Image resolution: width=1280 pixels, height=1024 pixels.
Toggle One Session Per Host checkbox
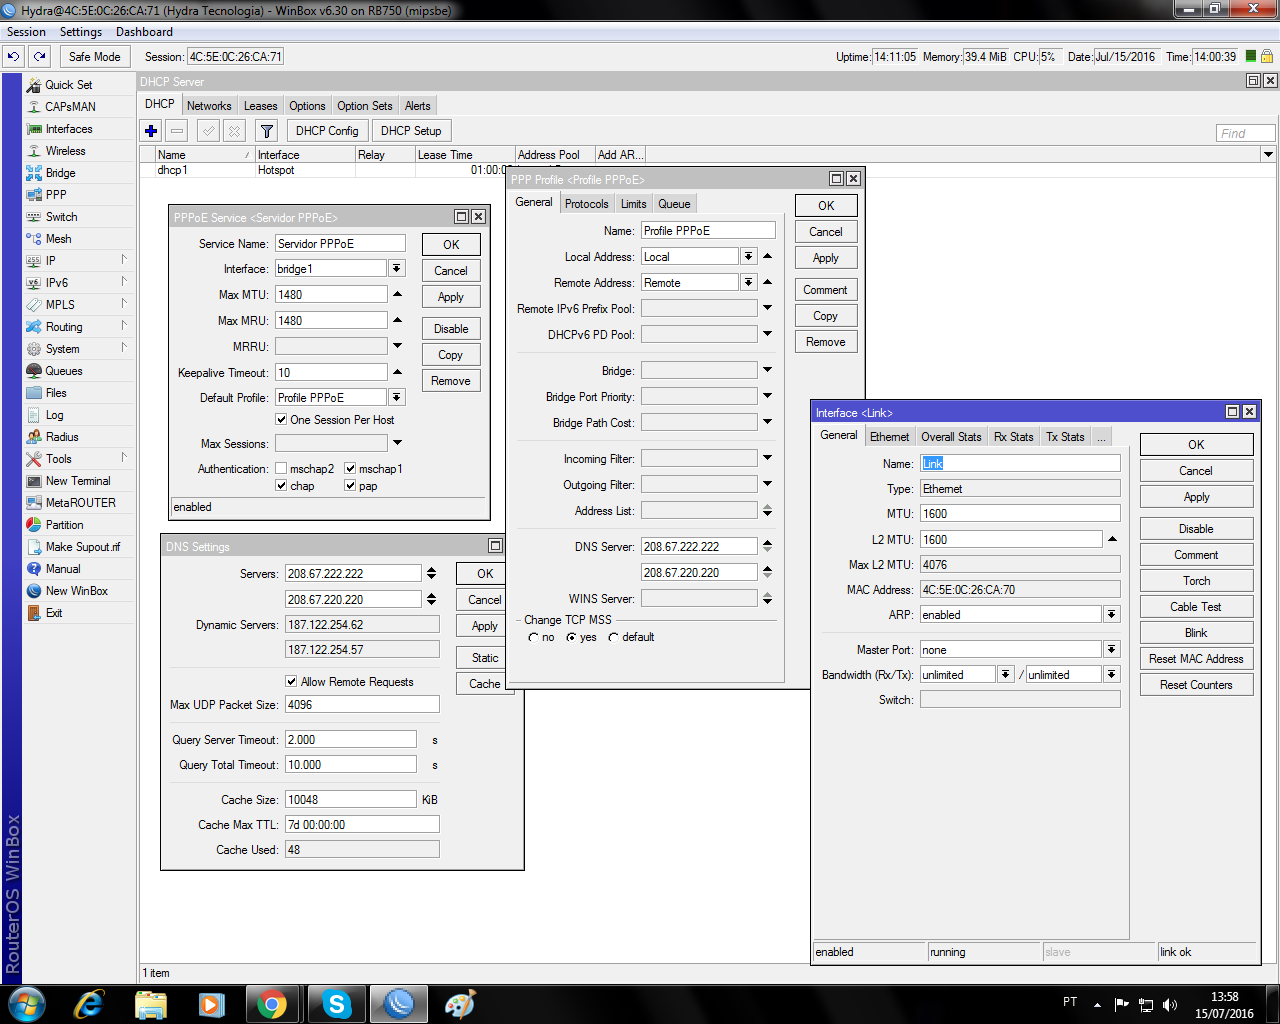tap(282, 420)
